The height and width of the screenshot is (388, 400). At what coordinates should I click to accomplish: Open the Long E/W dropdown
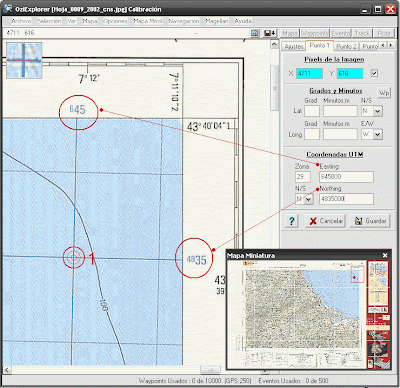click(377, 134)
